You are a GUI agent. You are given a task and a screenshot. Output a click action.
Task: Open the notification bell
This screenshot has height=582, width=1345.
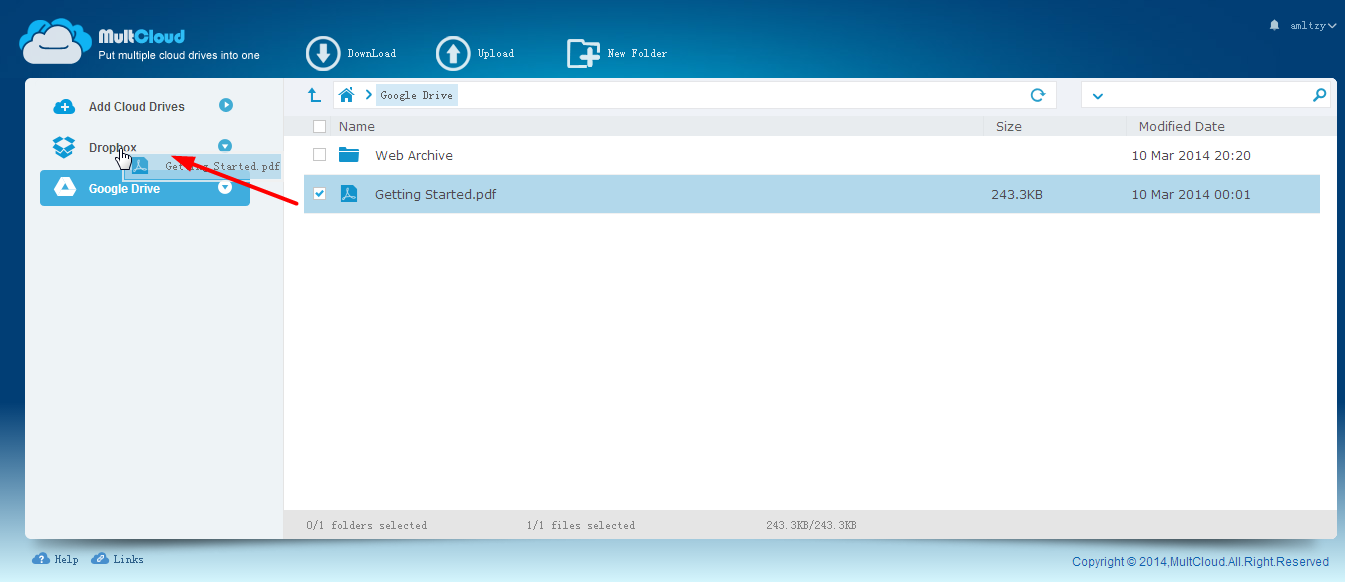pos(1274,25)
